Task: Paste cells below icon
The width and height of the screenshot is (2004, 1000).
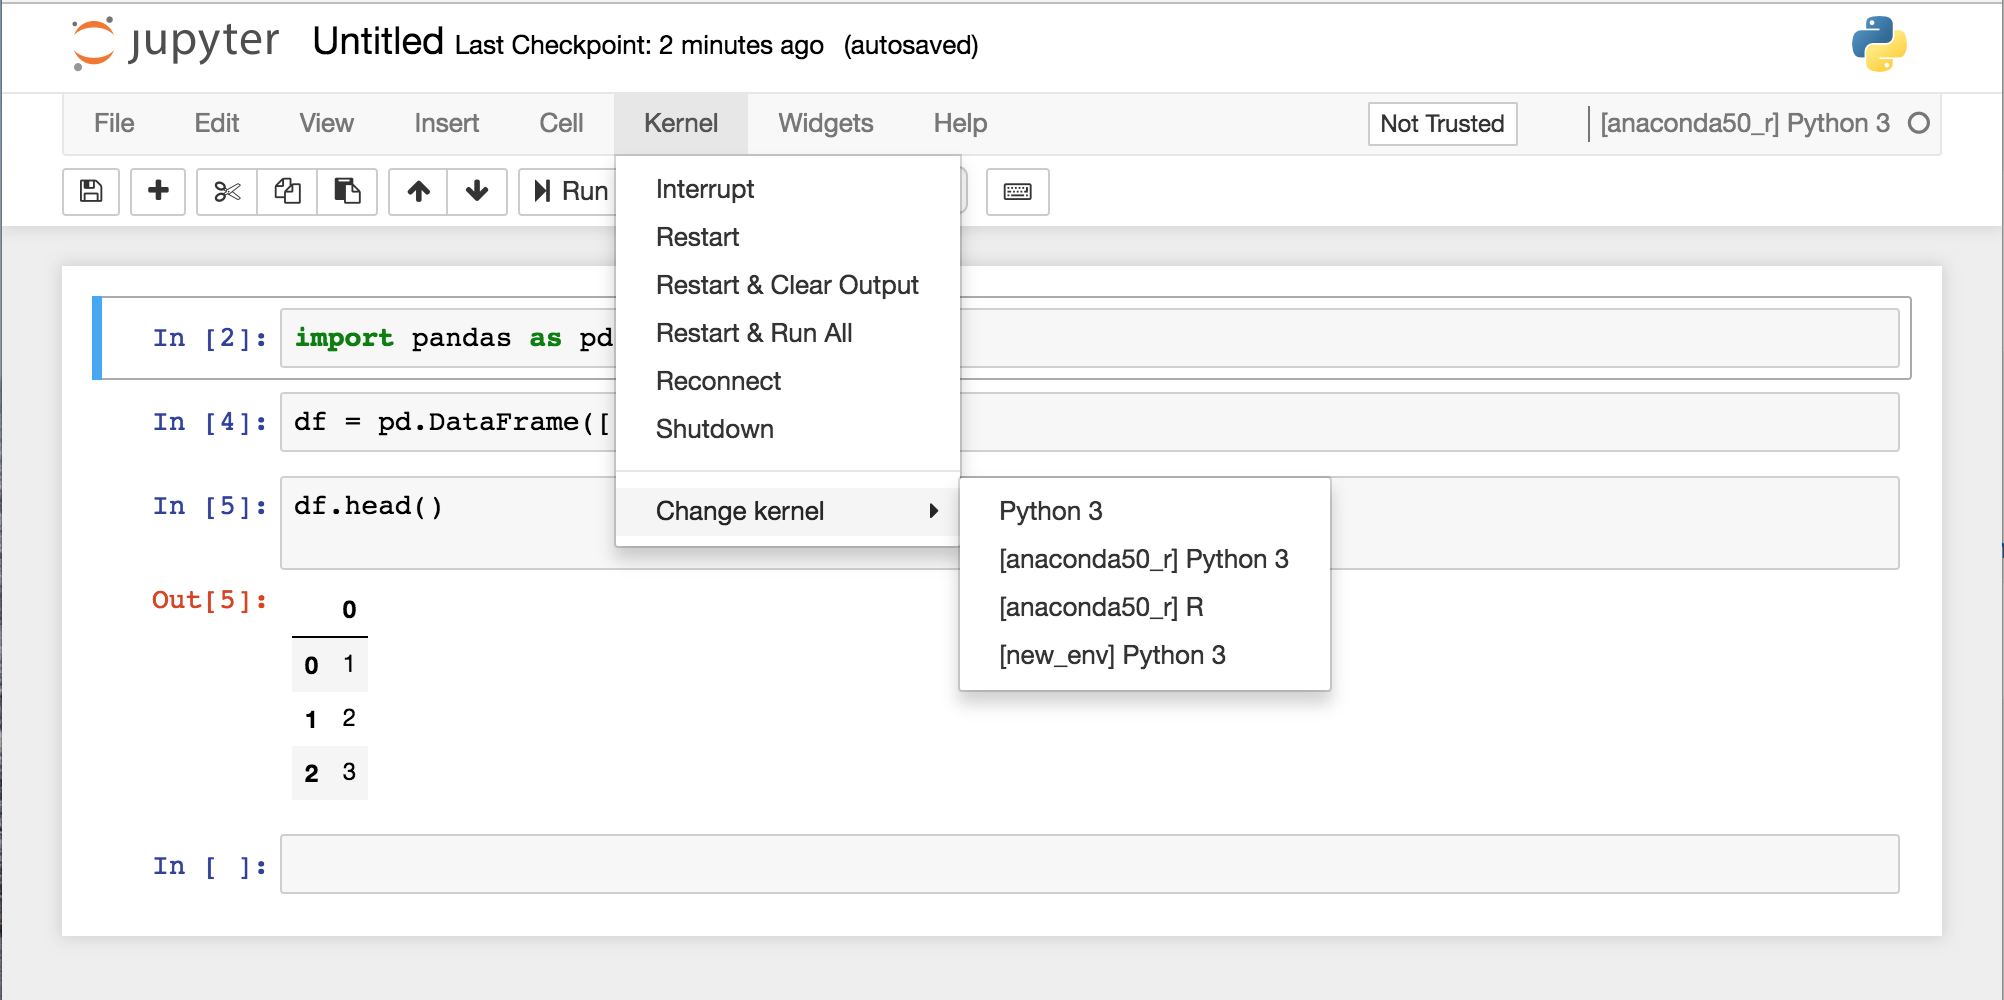Action: point(347,191)
